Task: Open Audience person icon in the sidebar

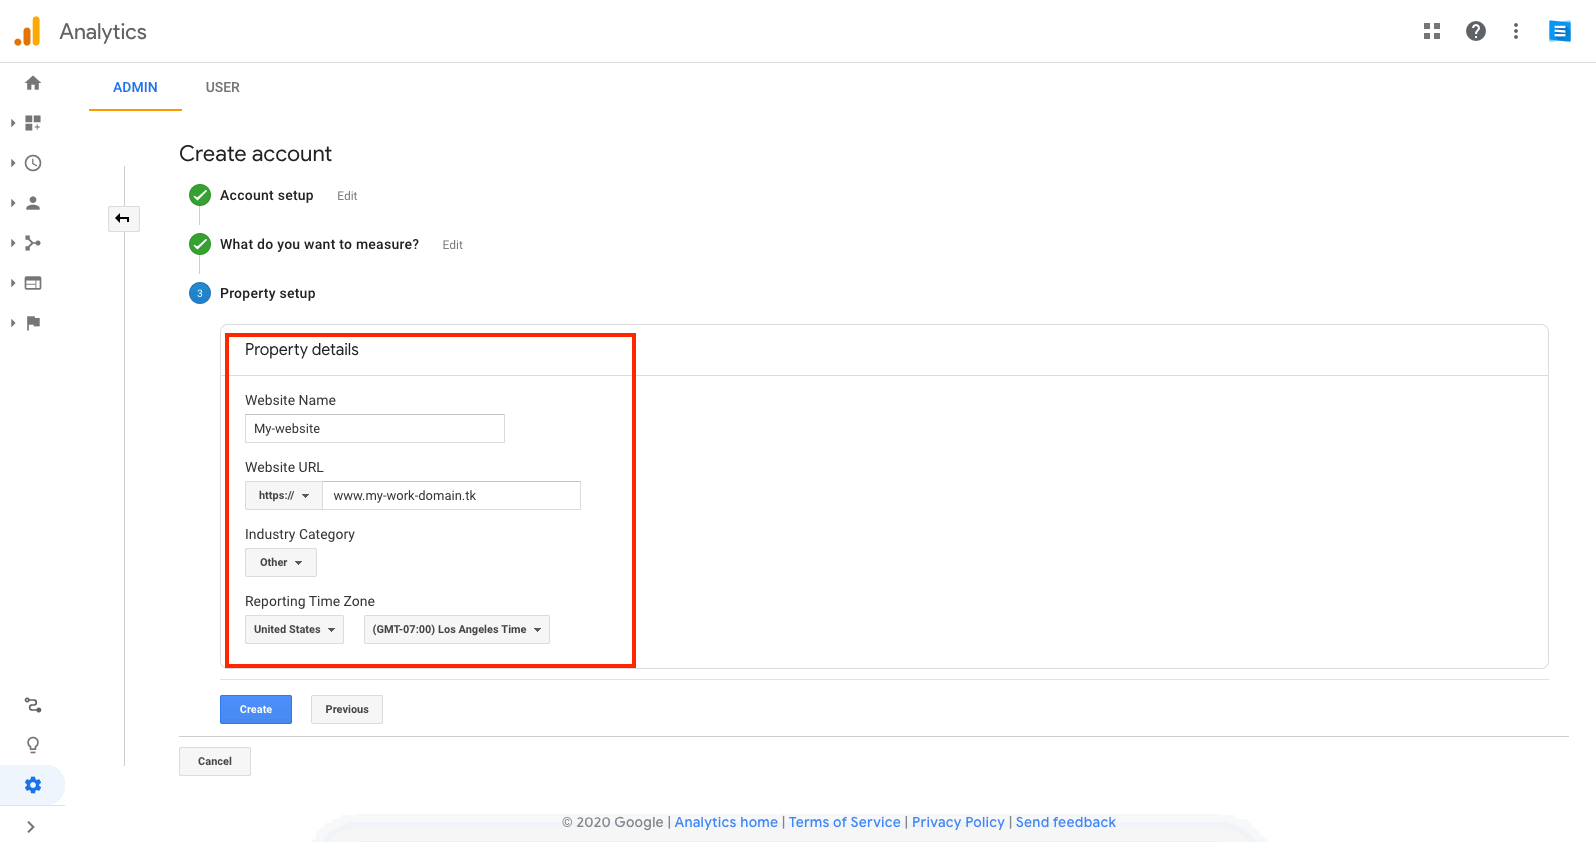Action: 33,203
